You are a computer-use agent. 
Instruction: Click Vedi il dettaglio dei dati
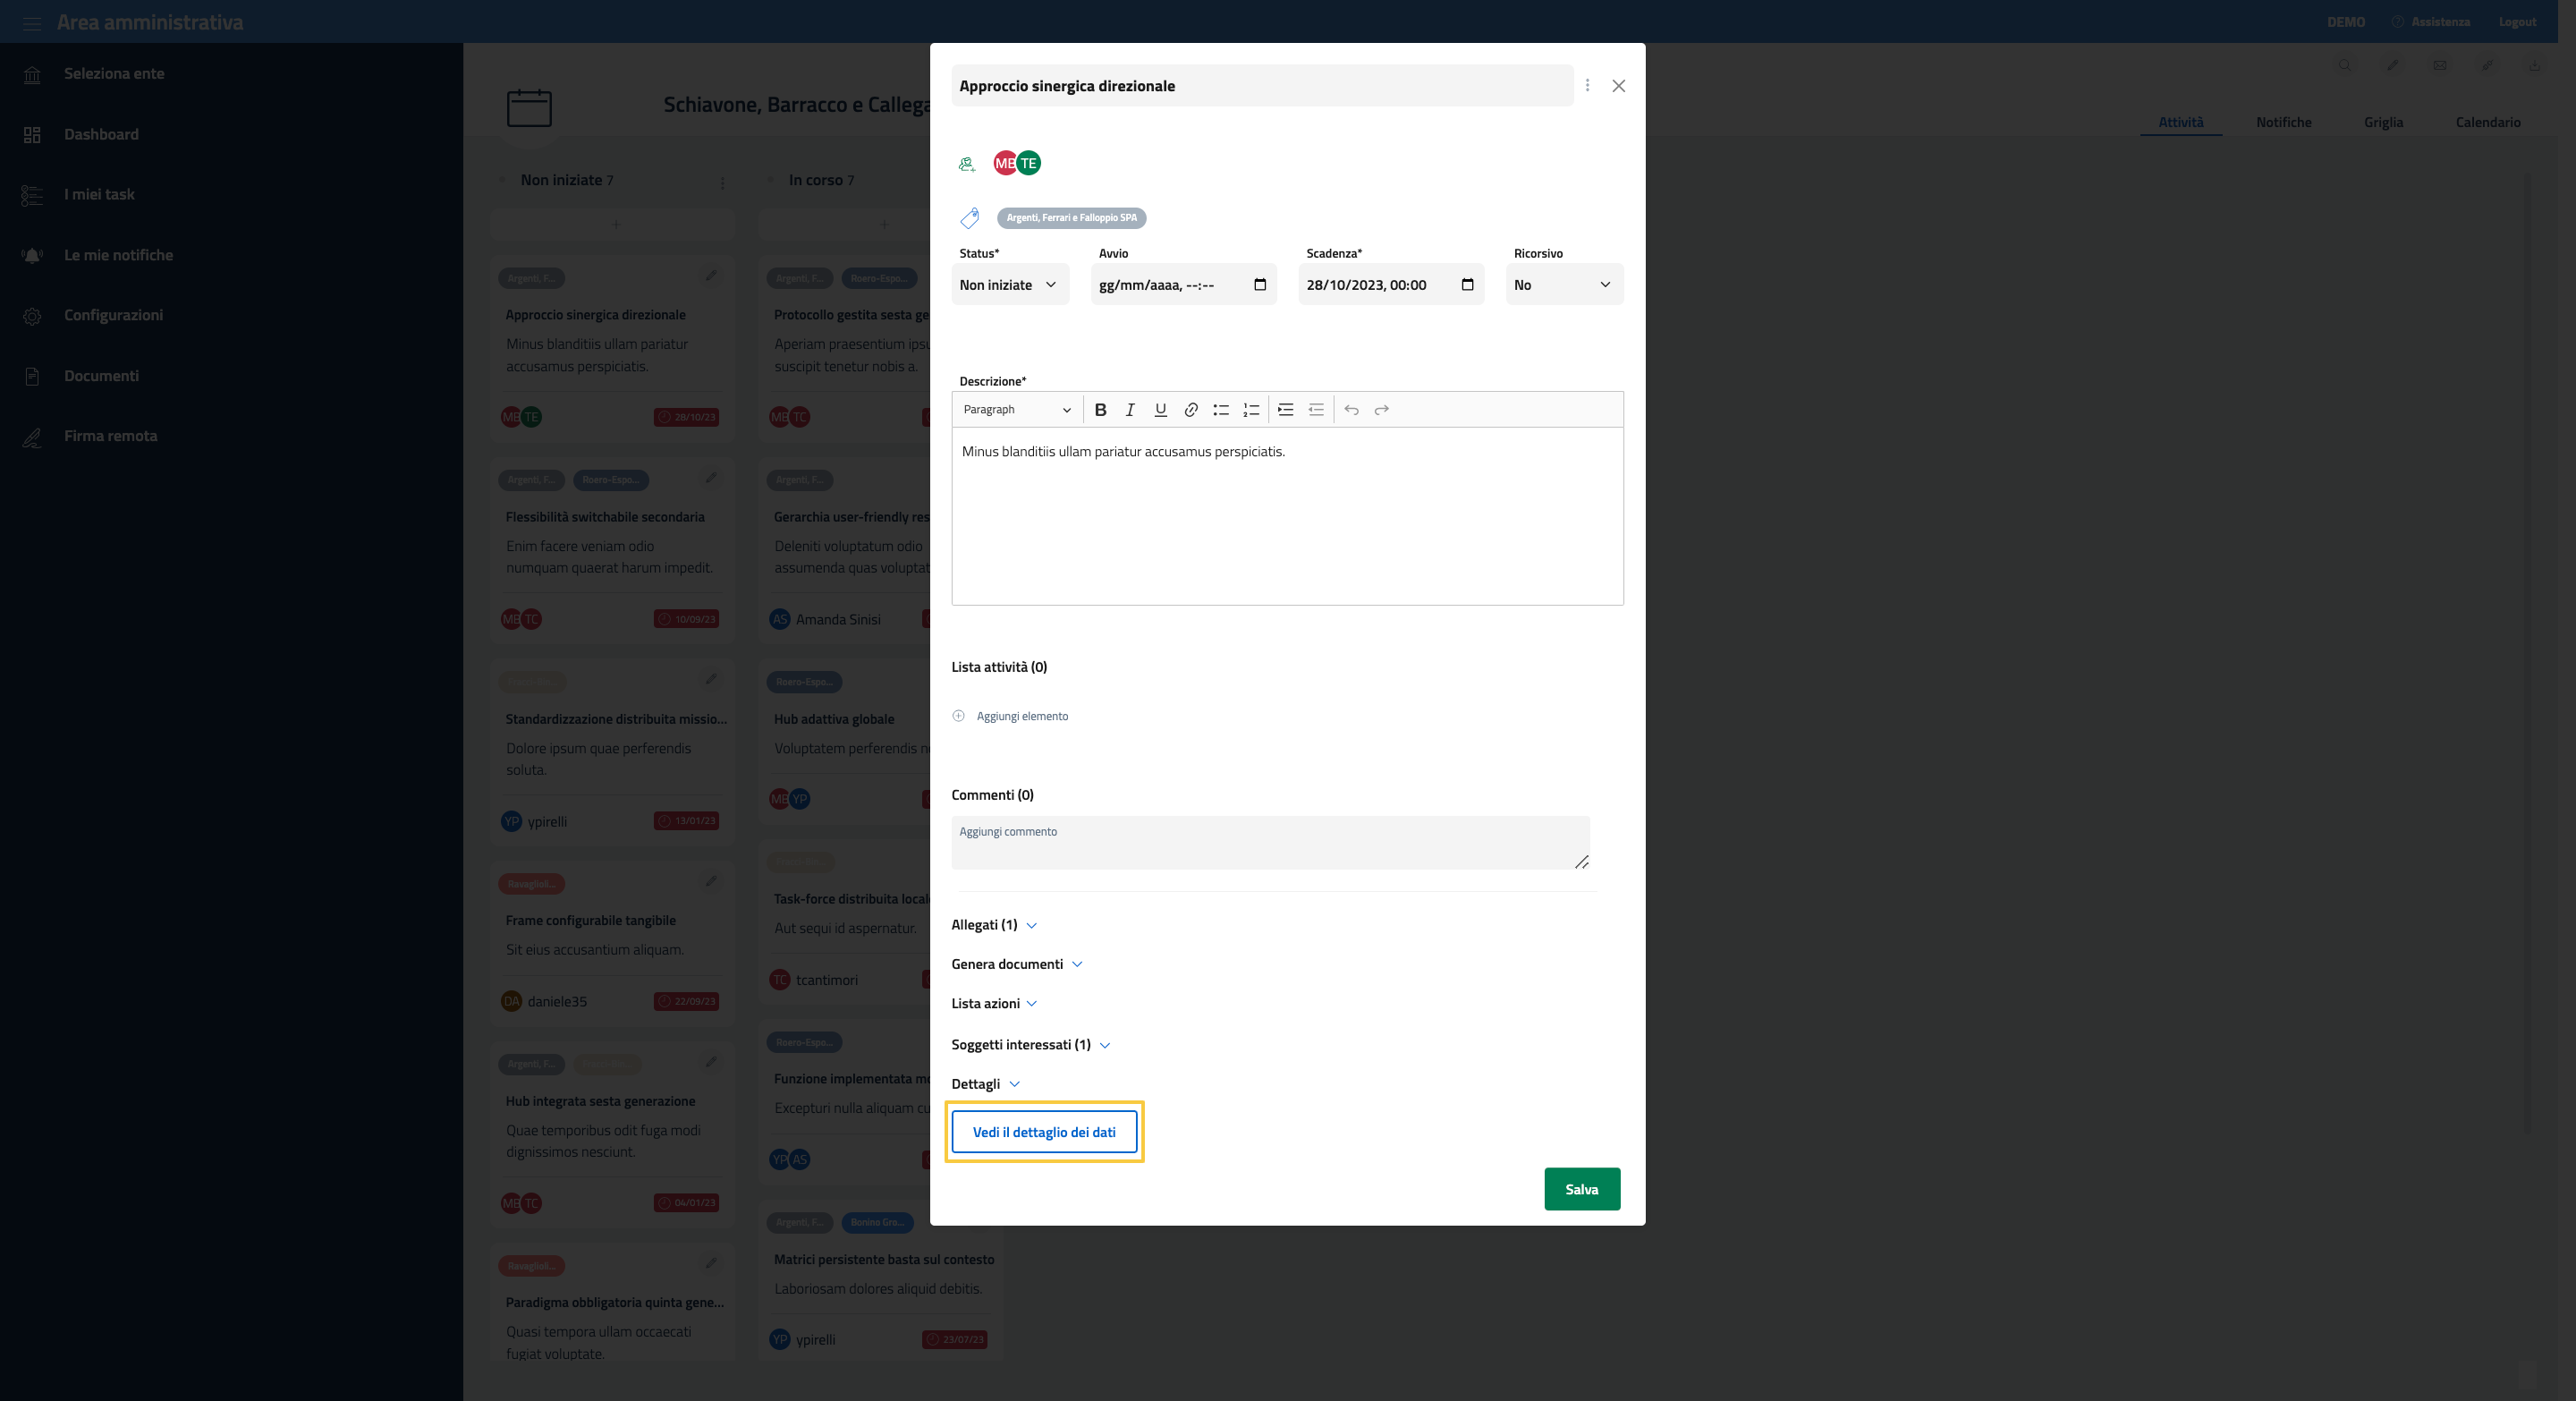click(x=1043, y=1132)
